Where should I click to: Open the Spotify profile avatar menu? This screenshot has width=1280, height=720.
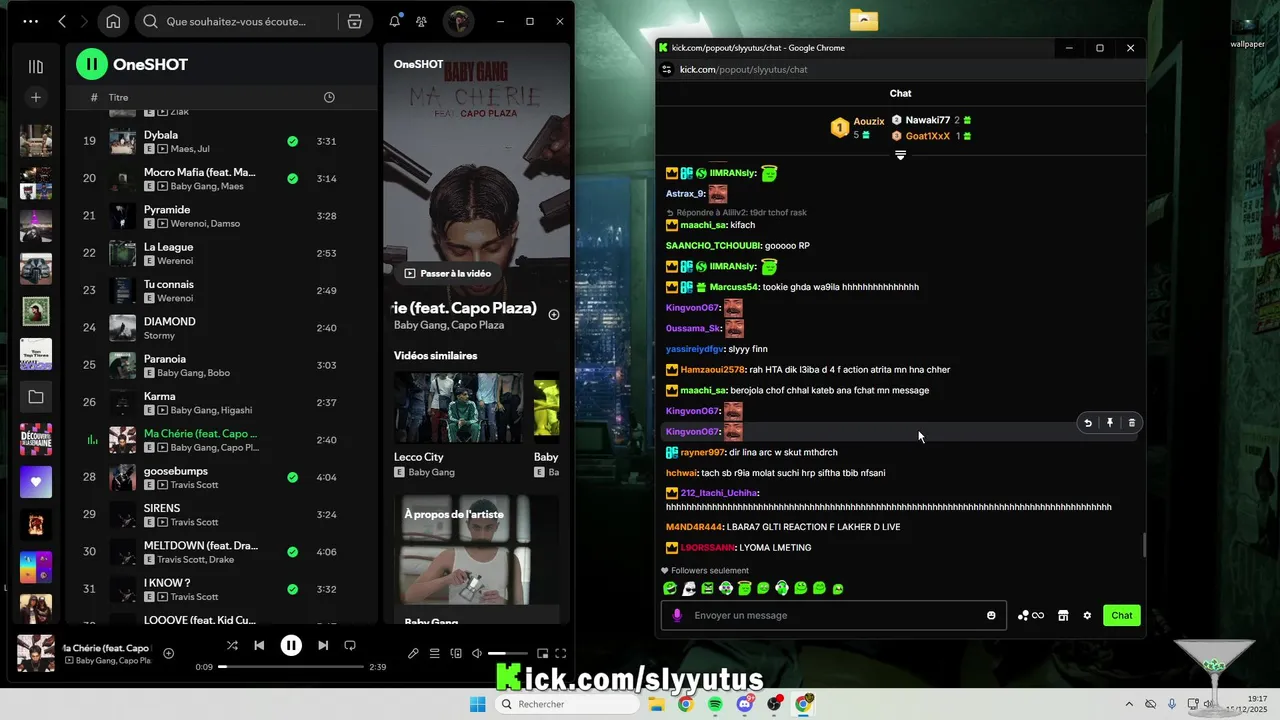(x=458, y=21)
